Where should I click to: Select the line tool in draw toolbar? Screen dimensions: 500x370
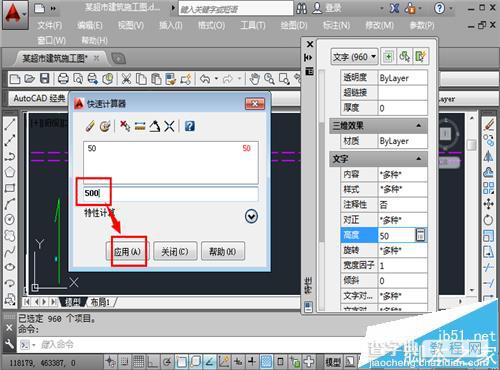[x=10, y=124]
